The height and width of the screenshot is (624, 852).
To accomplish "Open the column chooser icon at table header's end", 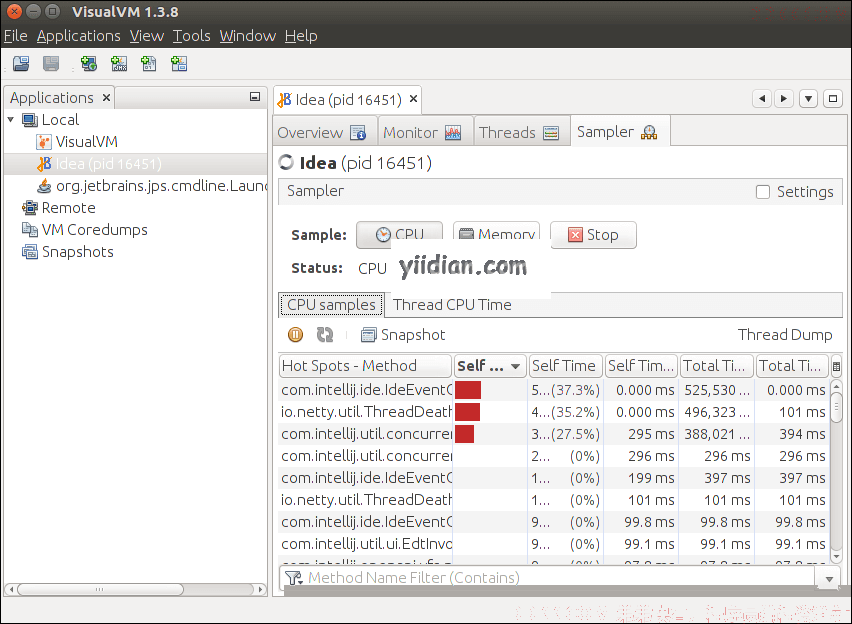I will (836, 366).
